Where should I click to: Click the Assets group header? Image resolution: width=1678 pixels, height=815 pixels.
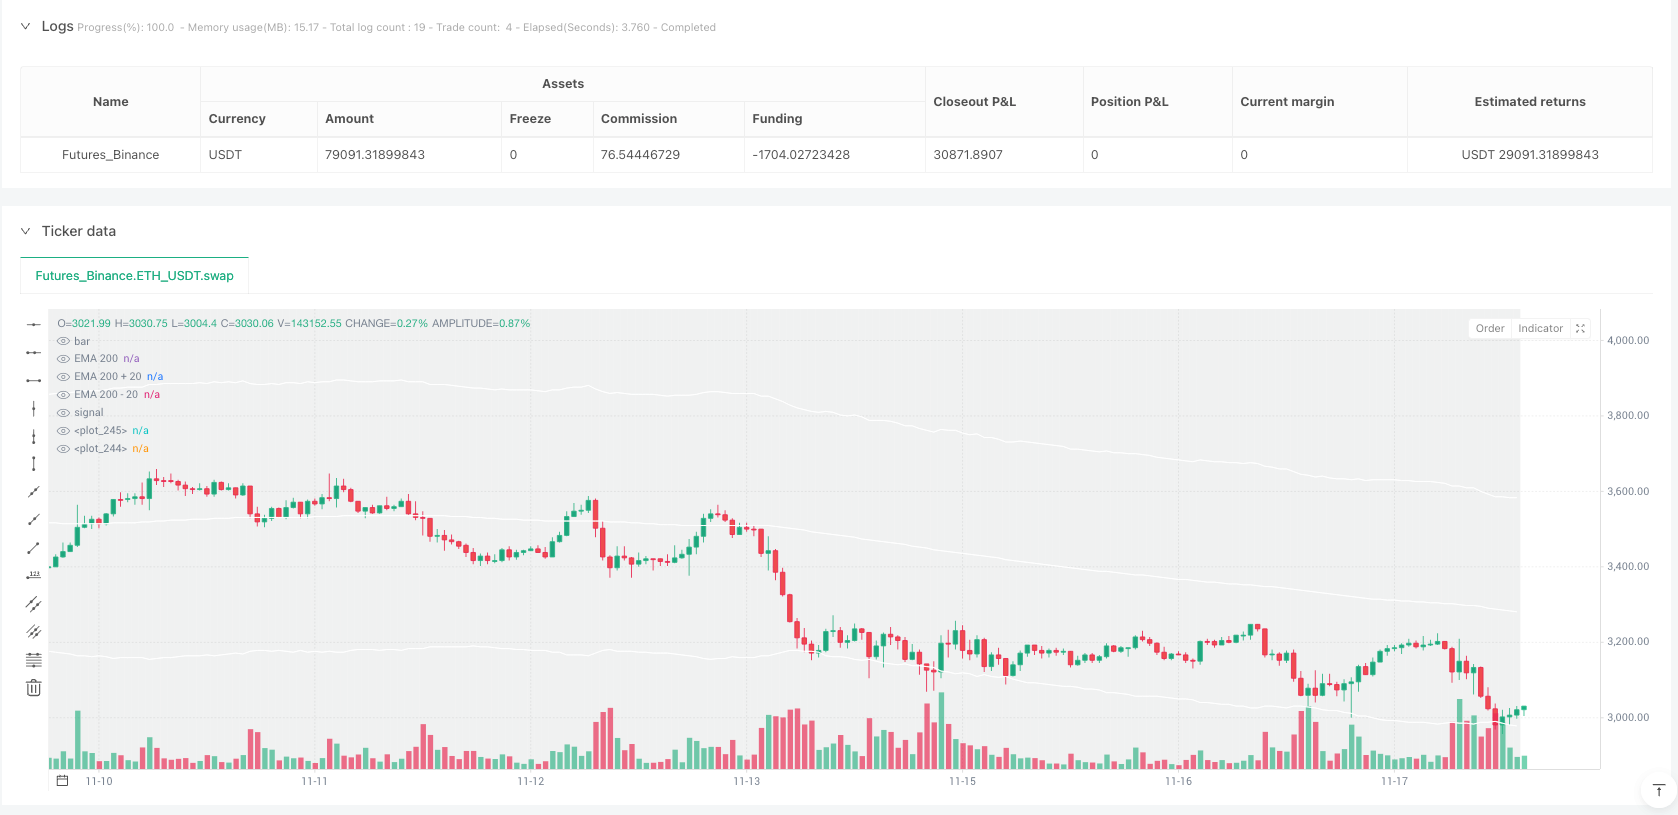pos(563,84)
